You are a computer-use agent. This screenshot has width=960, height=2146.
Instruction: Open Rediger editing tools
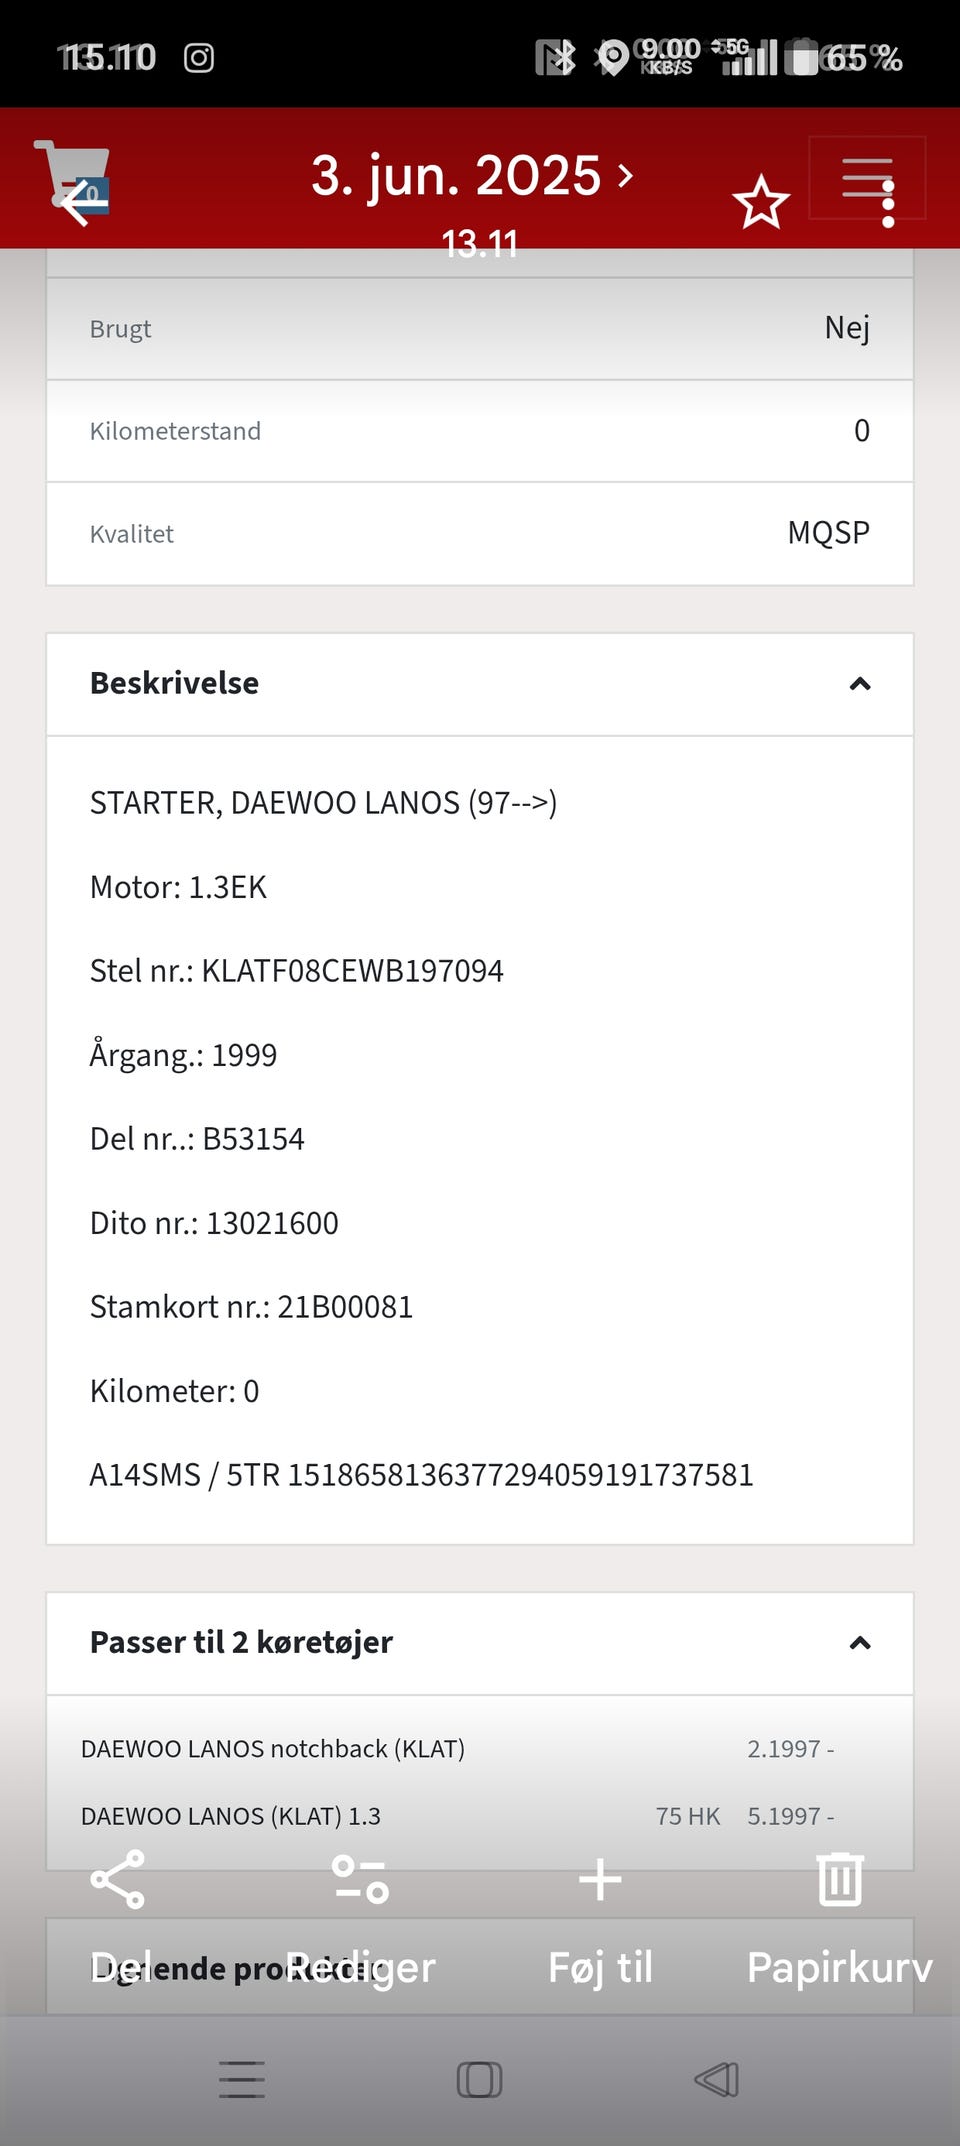coord(360,1880)
